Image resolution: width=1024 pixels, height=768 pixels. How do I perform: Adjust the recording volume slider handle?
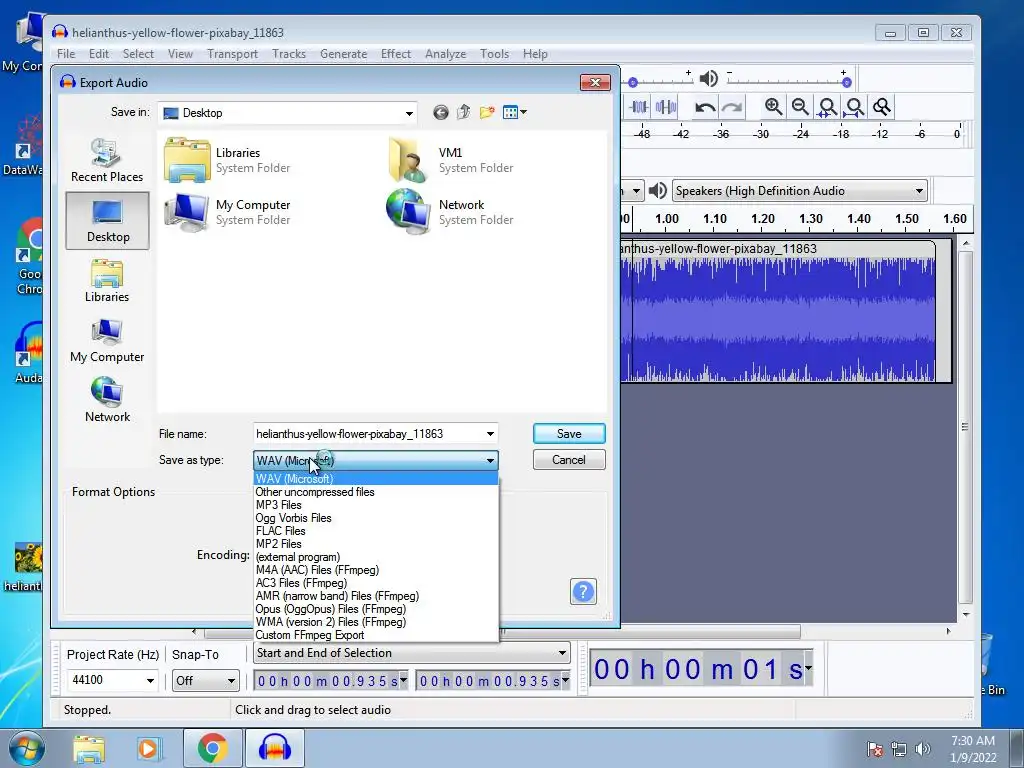[x=632, y=82]
